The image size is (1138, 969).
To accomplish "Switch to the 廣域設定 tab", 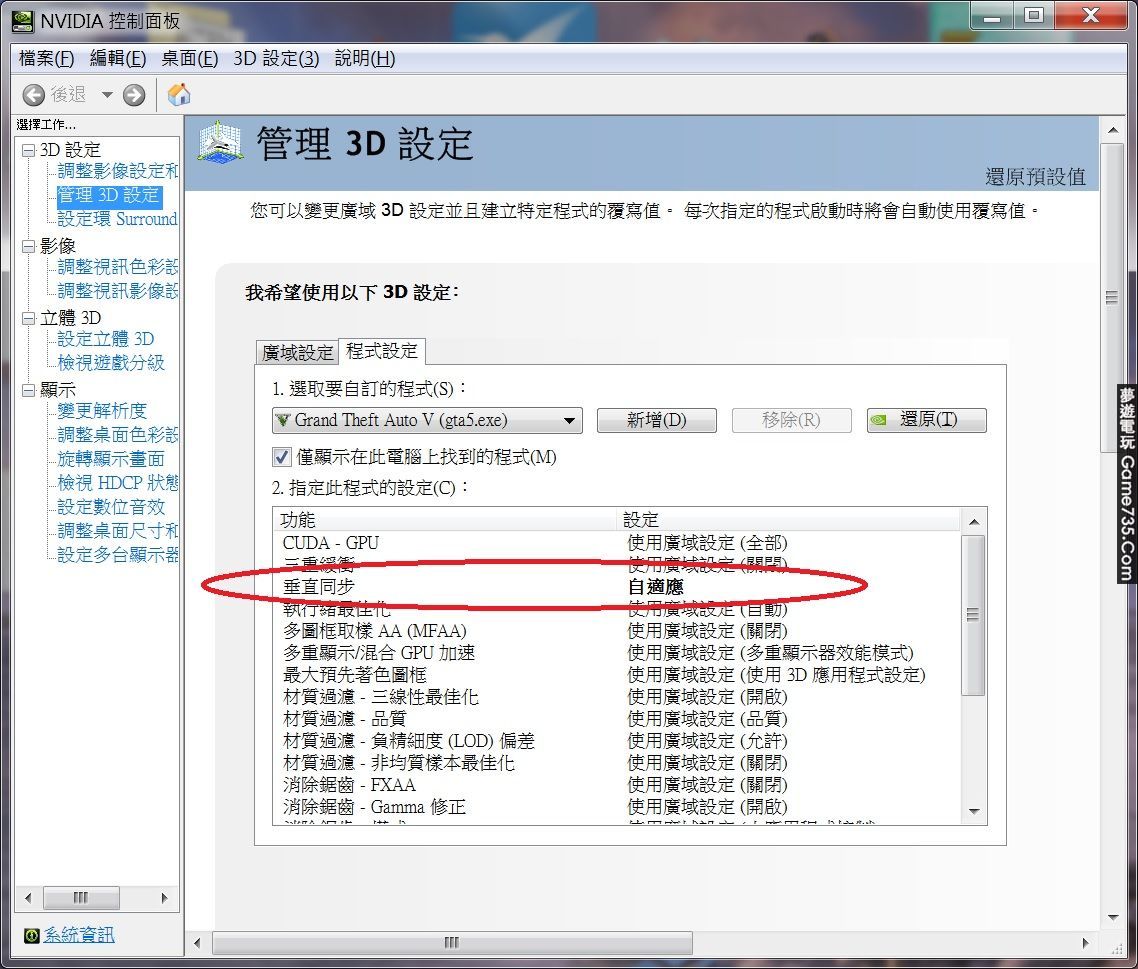I will point(298,353).
